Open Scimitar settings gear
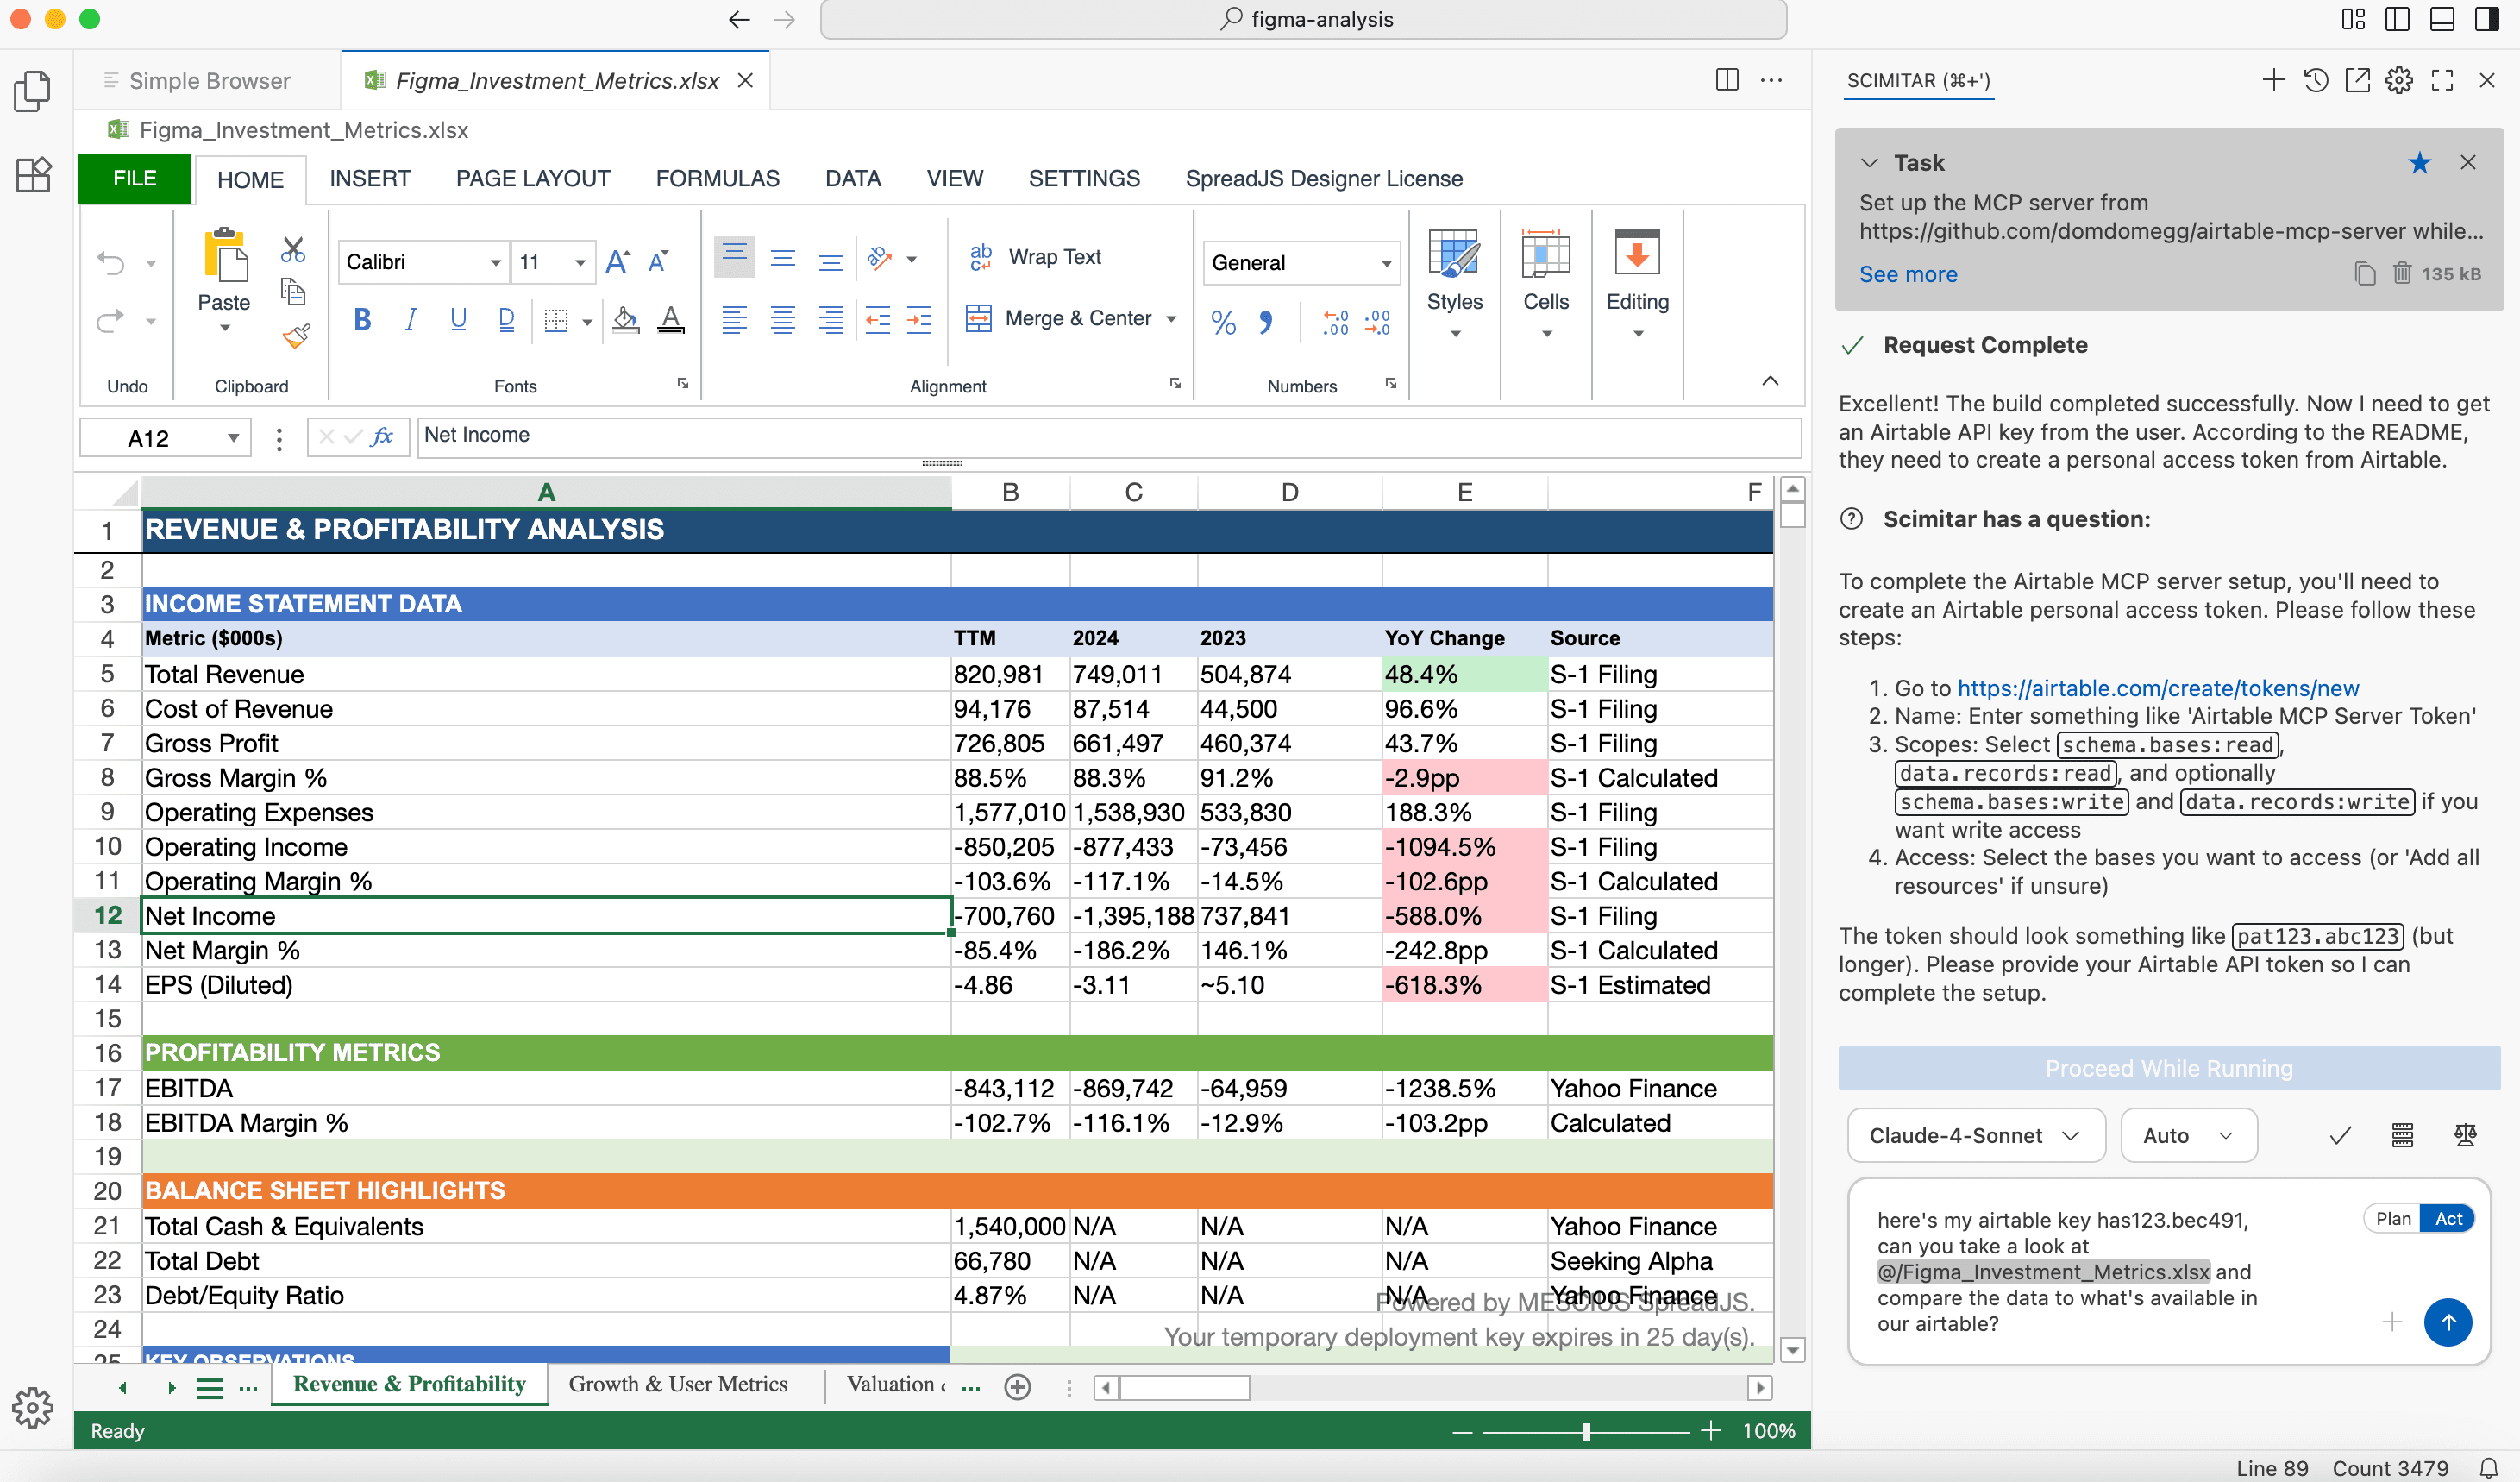Image resolution: width=2520 pixels, height=1482 pixels. (2400, 81)
